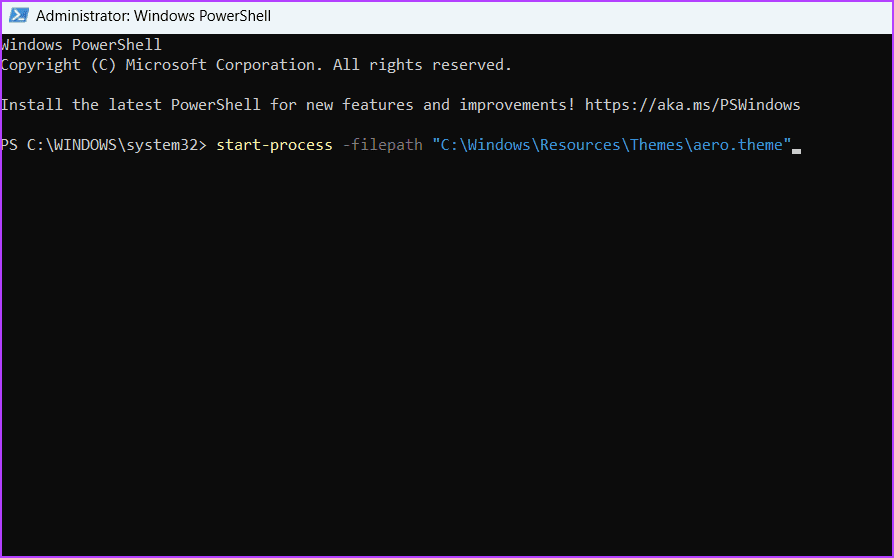Click the 'start-process' command text
This screenshot has width=894, height=558.
(274, 145)
